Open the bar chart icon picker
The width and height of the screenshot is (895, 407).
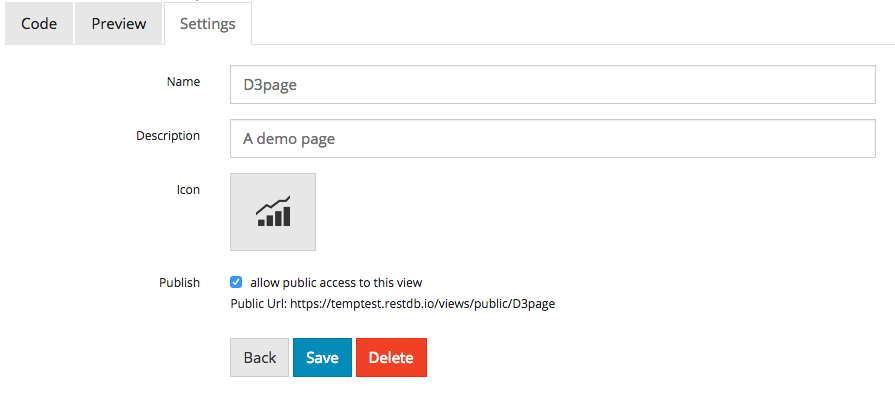[273, 212]
